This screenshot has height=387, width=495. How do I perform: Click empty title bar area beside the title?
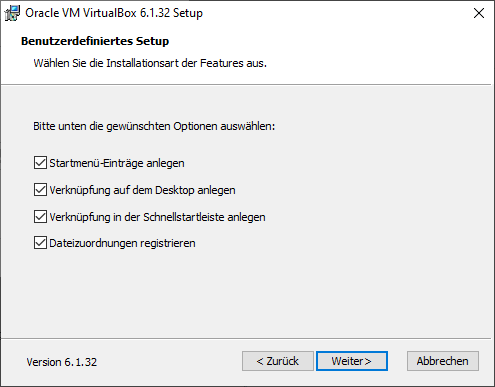[x=333, y=13]
